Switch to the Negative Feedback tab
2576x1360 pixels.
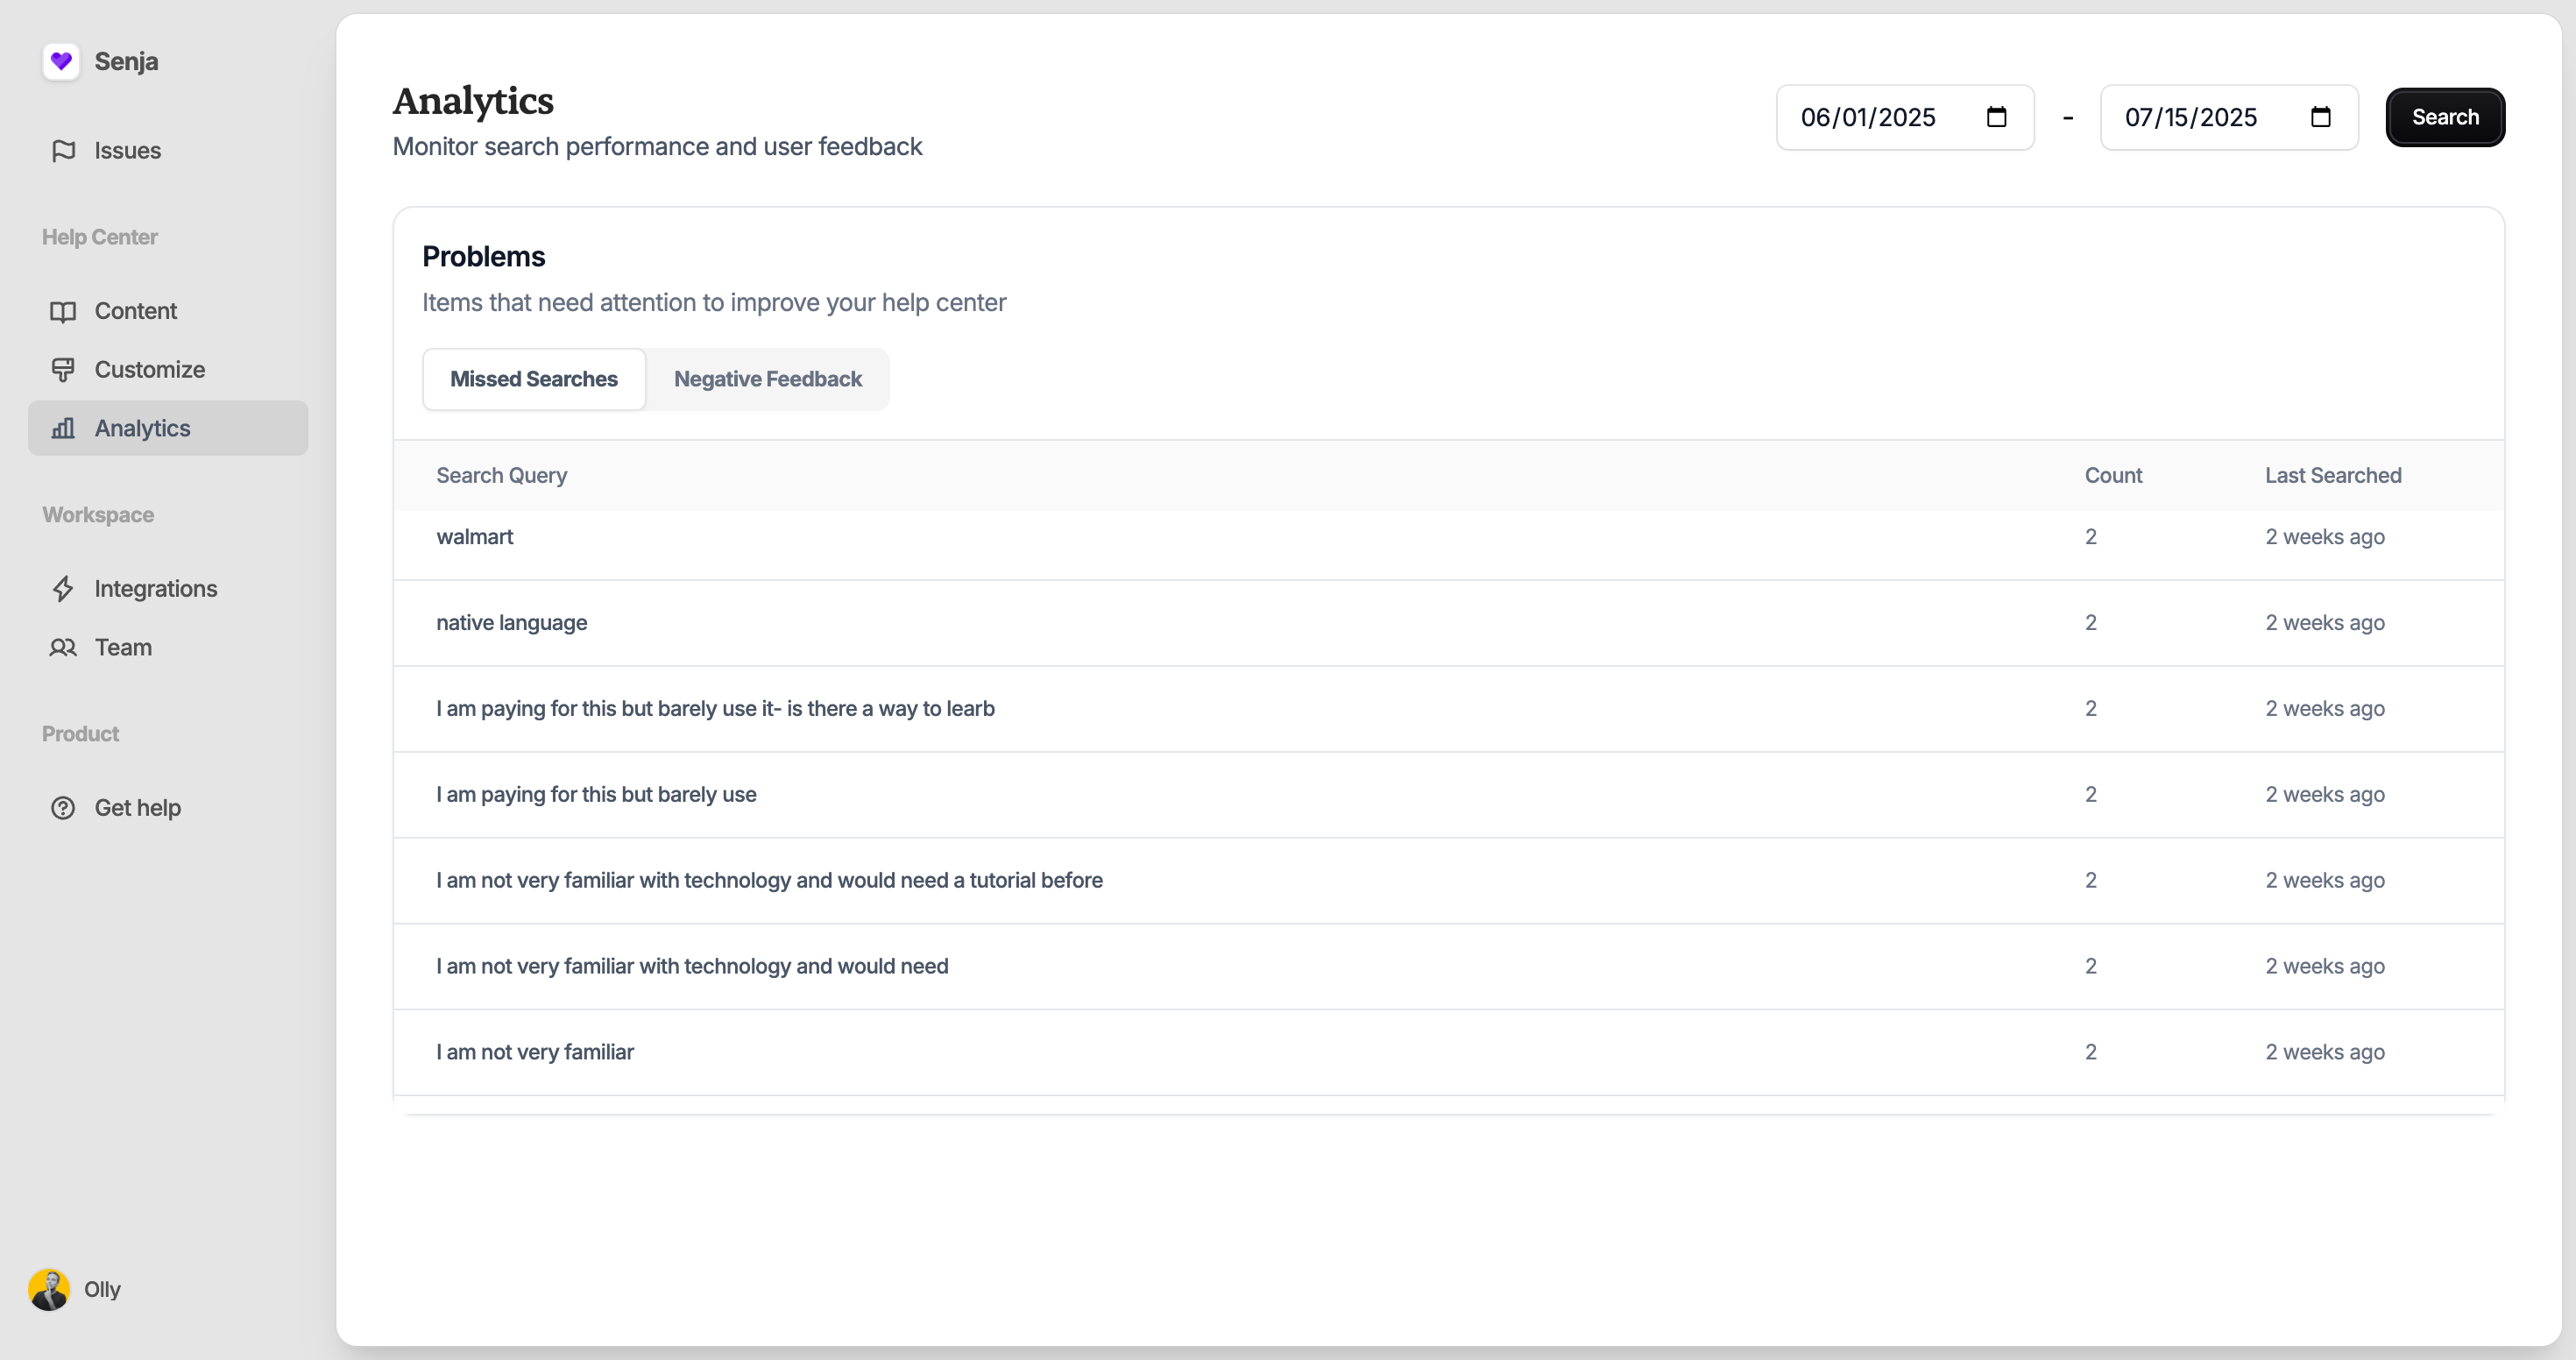point(767,379)
